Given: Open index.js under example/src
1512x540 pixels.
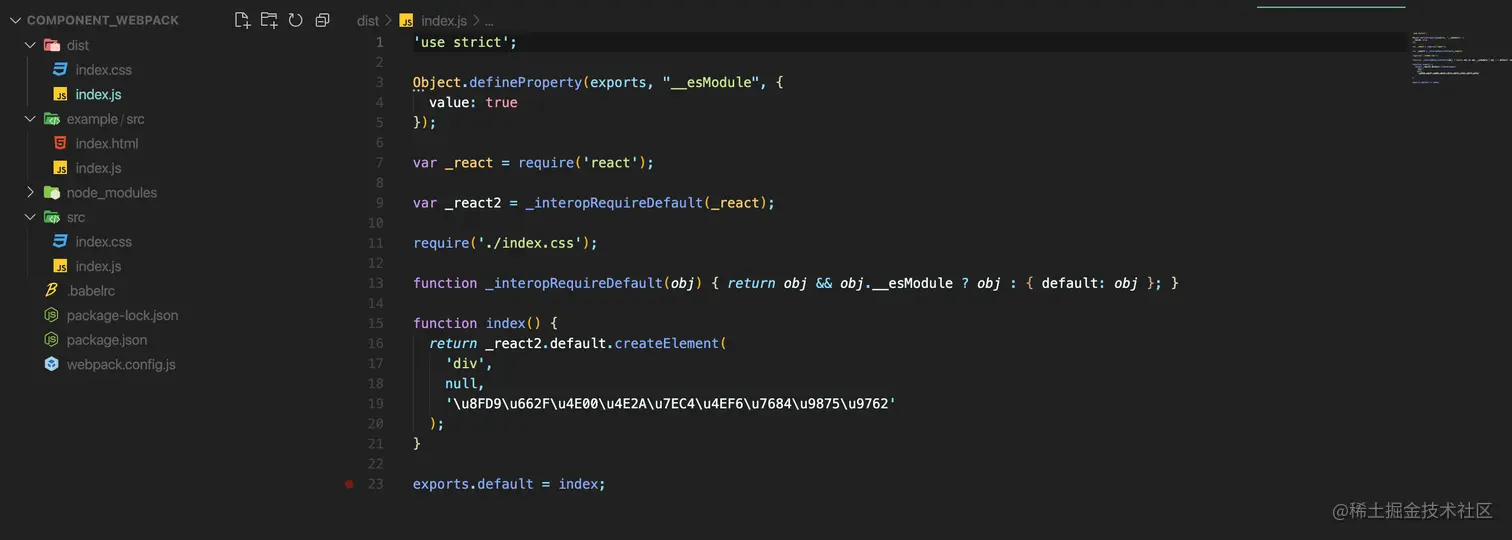Looking at the screenshot, I should (x=98, y=168).
